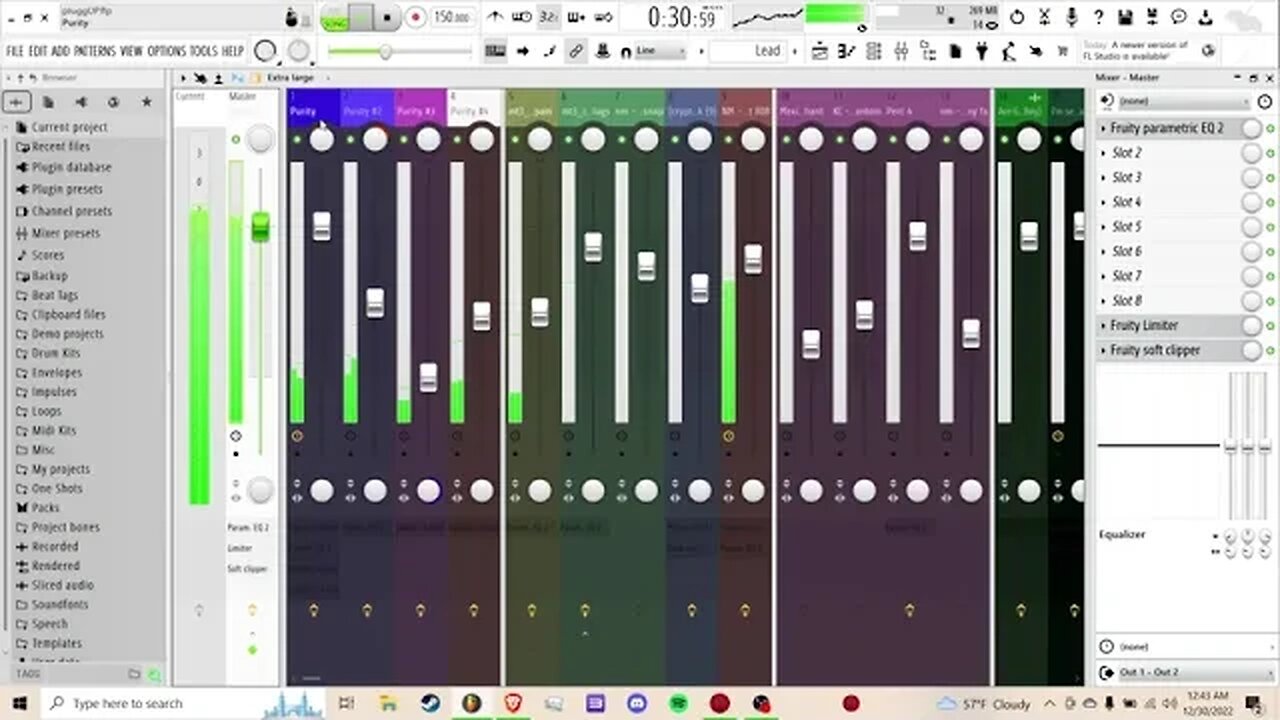The width and height of the screenshot is (1280, 720).
Task: Click the browser files tab icon
Action: [x=48, y=102]
